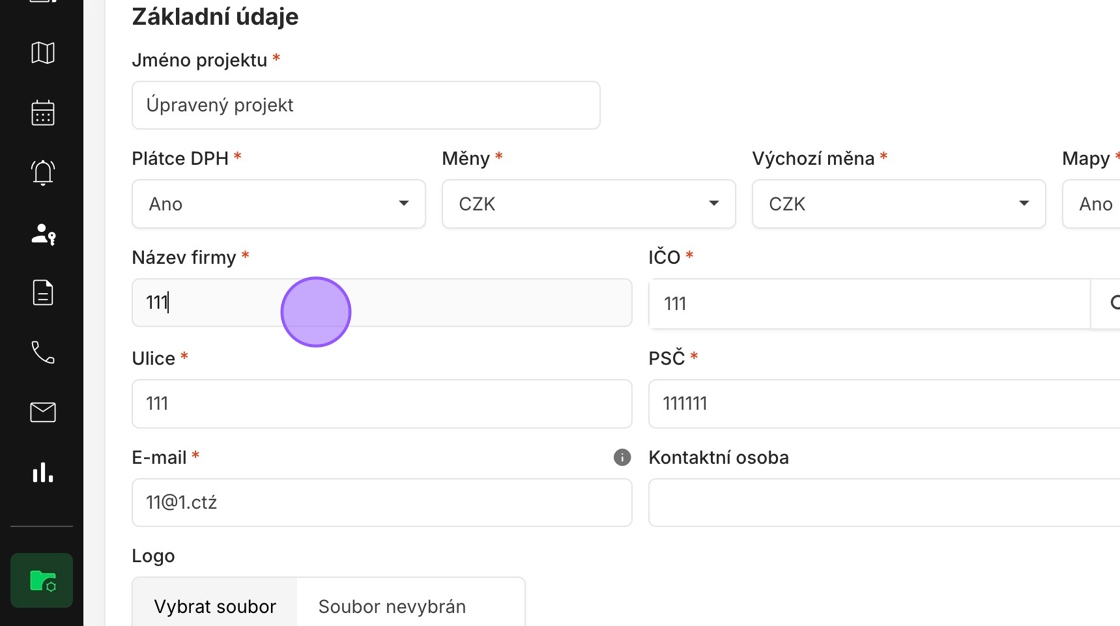Open the notifications bell icon
Image resolution: width=1120 pixels, height=626 pixels.
click(x=43, y=173)
